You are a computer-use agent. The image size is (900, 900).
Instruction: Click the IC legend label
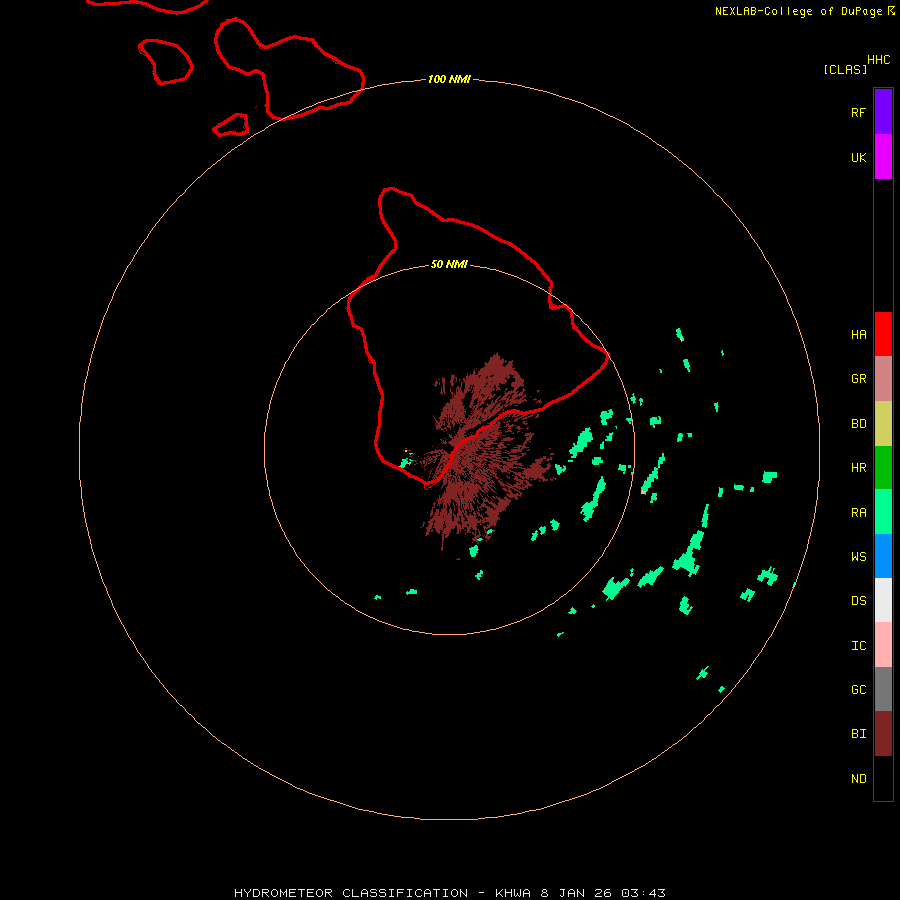pyautogui.click(x=858, y=645)
